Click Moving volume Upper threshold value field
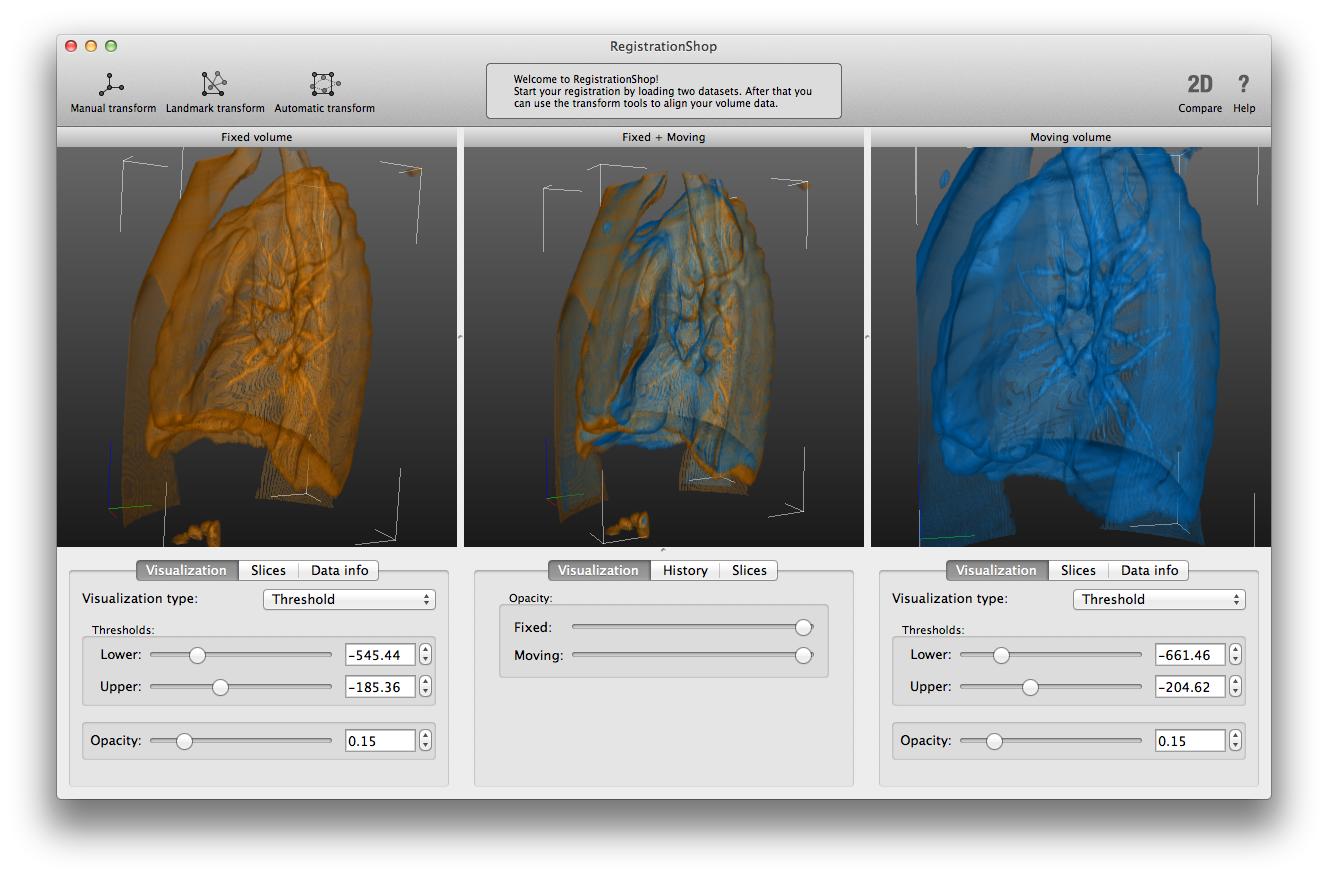 (1189, 688)
